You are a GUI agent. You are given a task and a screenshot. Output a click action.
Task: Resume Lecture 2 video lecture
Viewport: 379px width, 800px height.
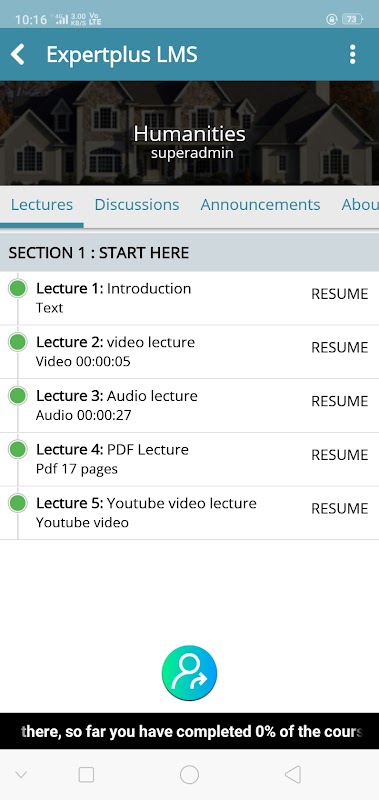tap(340, 347)
